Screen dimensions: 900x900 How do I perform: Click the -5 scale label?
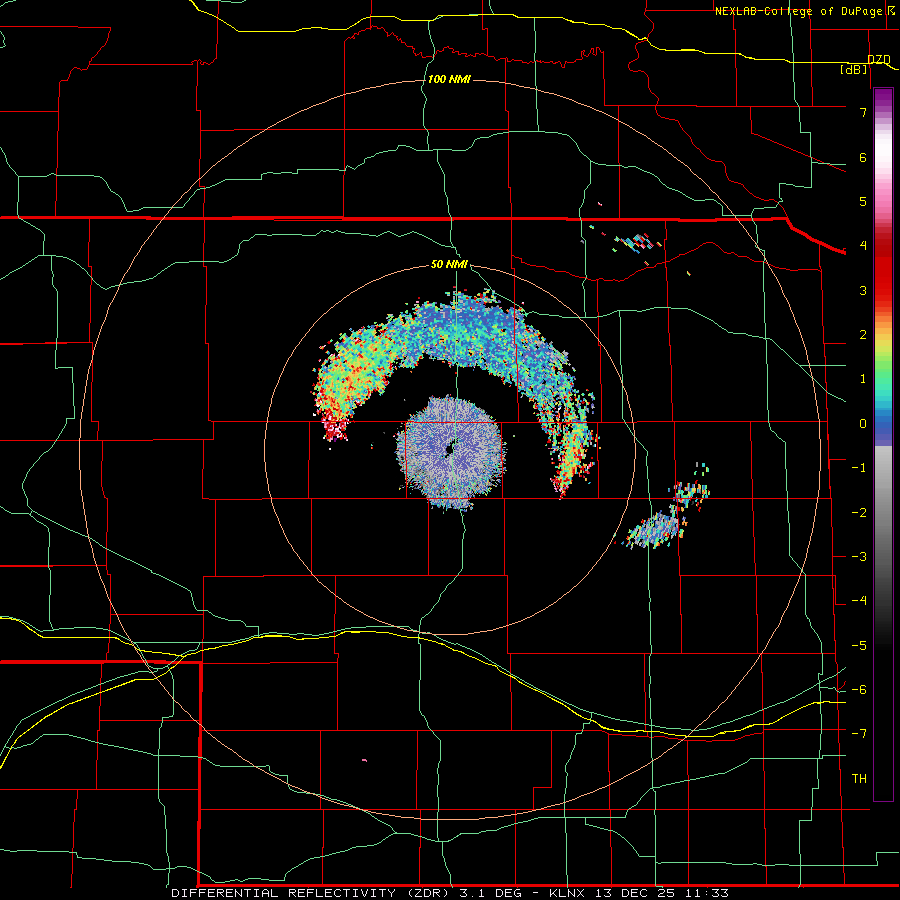[859, 646]
